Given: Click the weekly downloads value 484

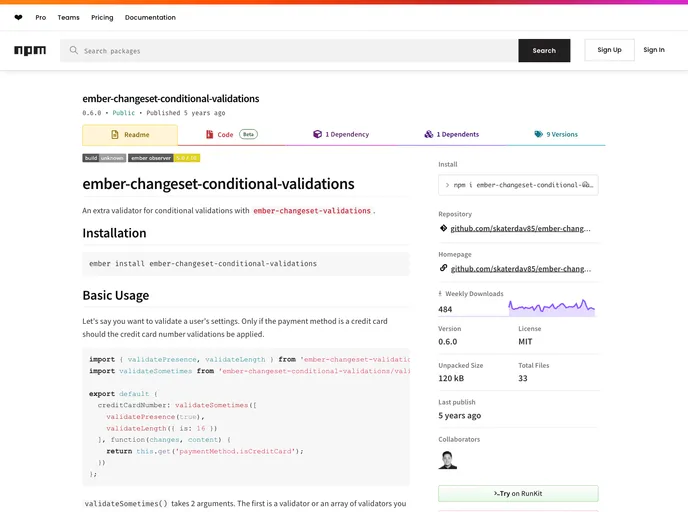Looking at the screenshot, I should [x=445, y=309].
